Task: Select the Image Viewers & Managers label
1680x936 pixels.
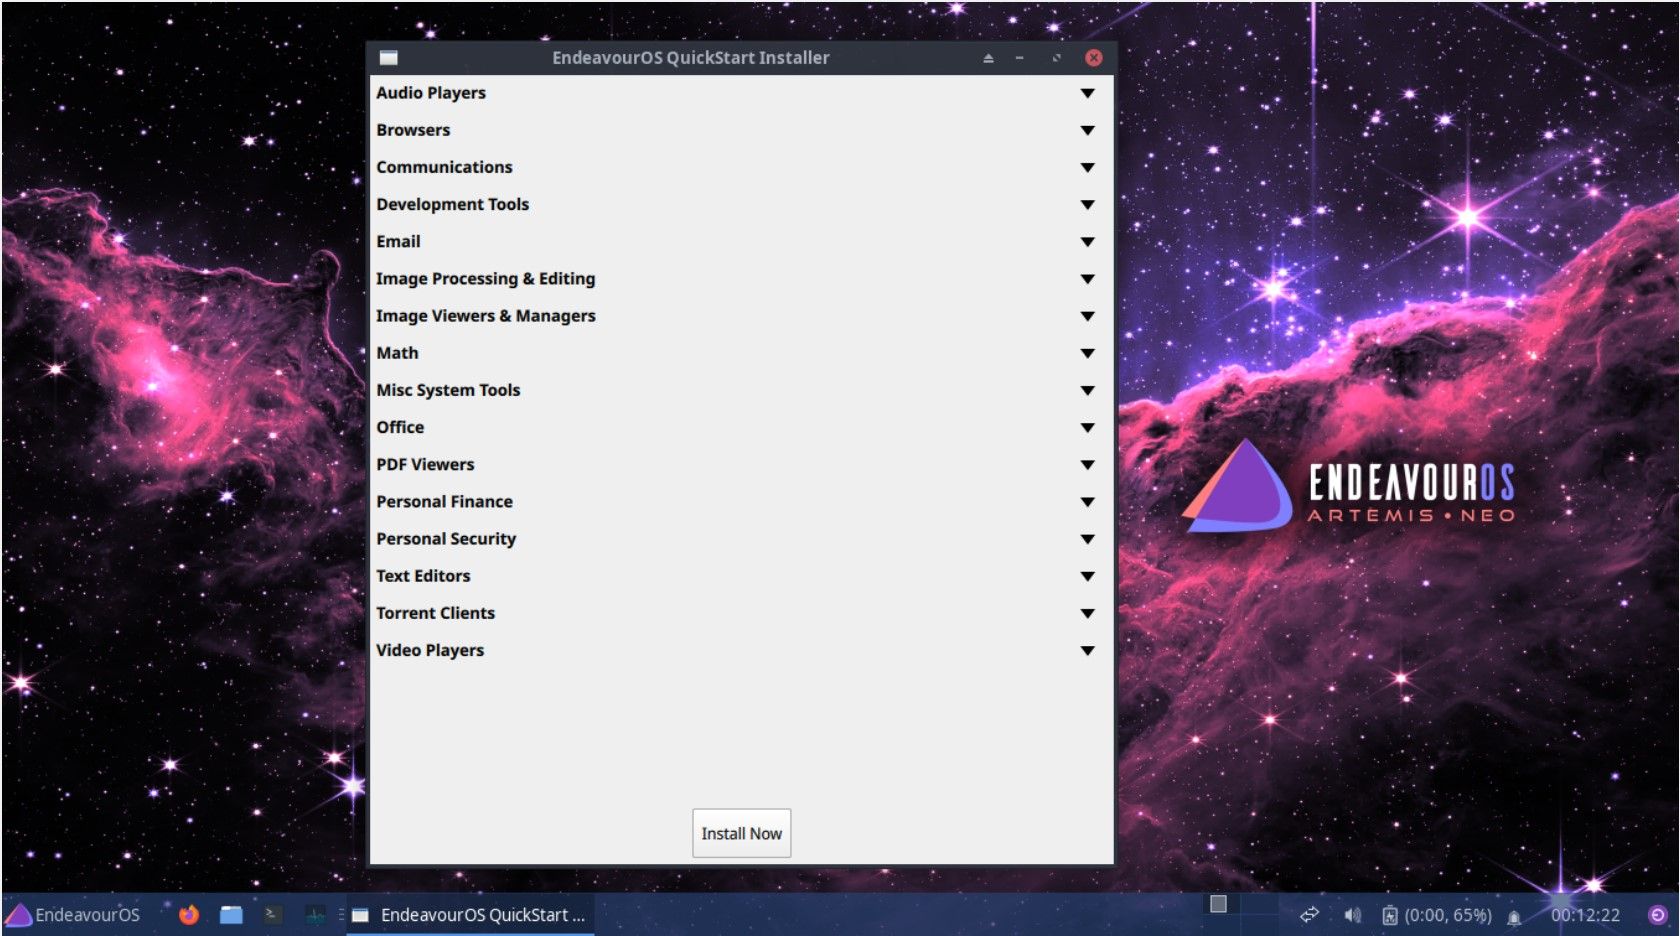Action: point(485,316)
